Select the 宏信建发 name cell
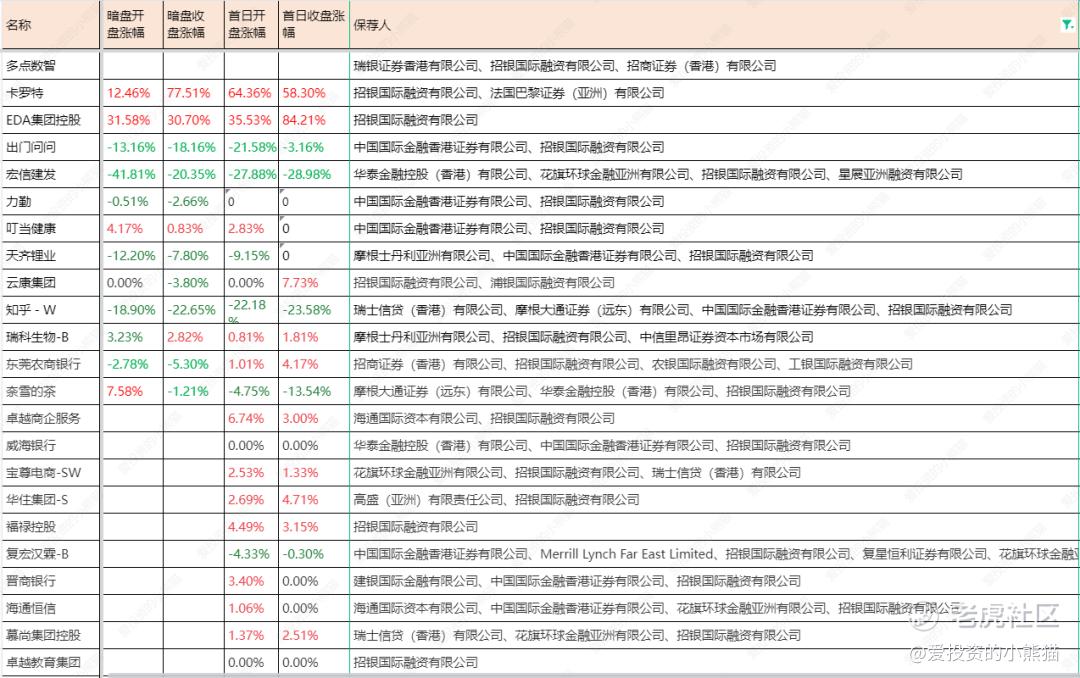This screenshot has height=678, width=1080. point(52,174)
